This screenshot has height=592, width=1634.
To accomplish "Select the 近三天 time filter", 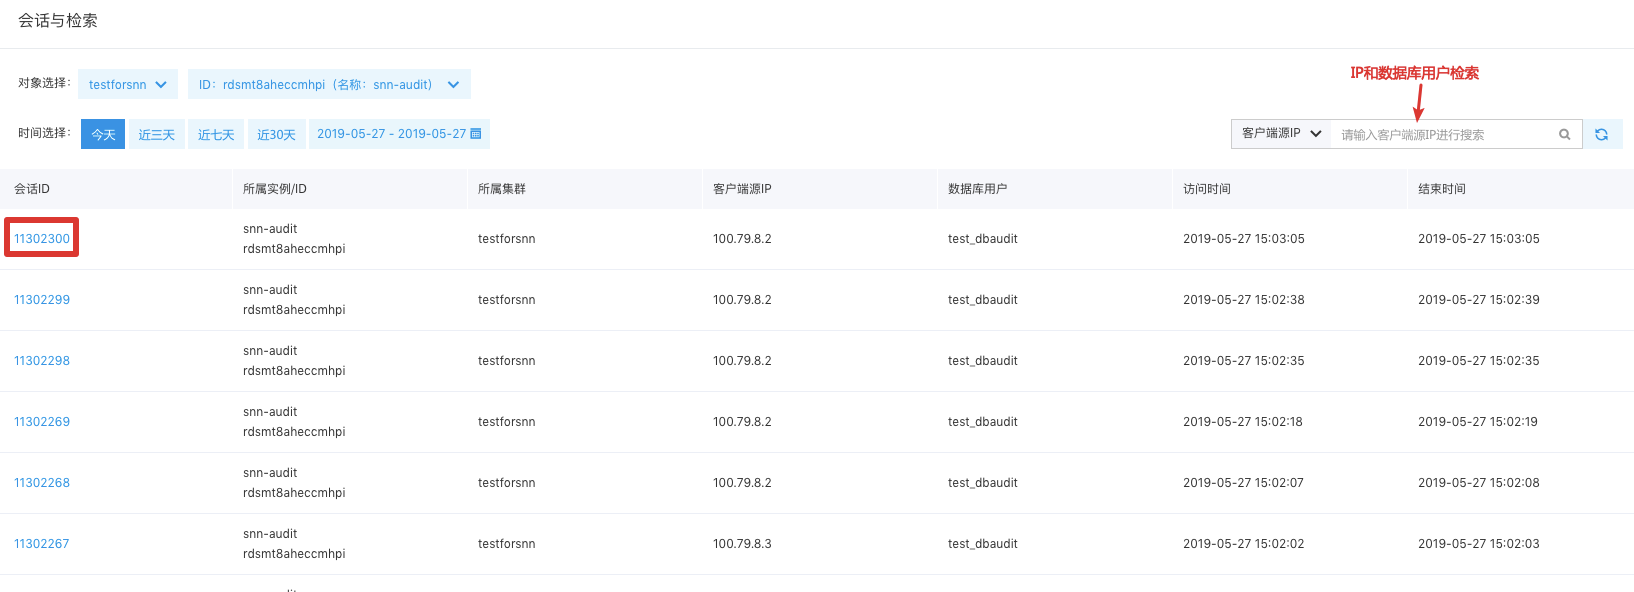I will point(157,134).
